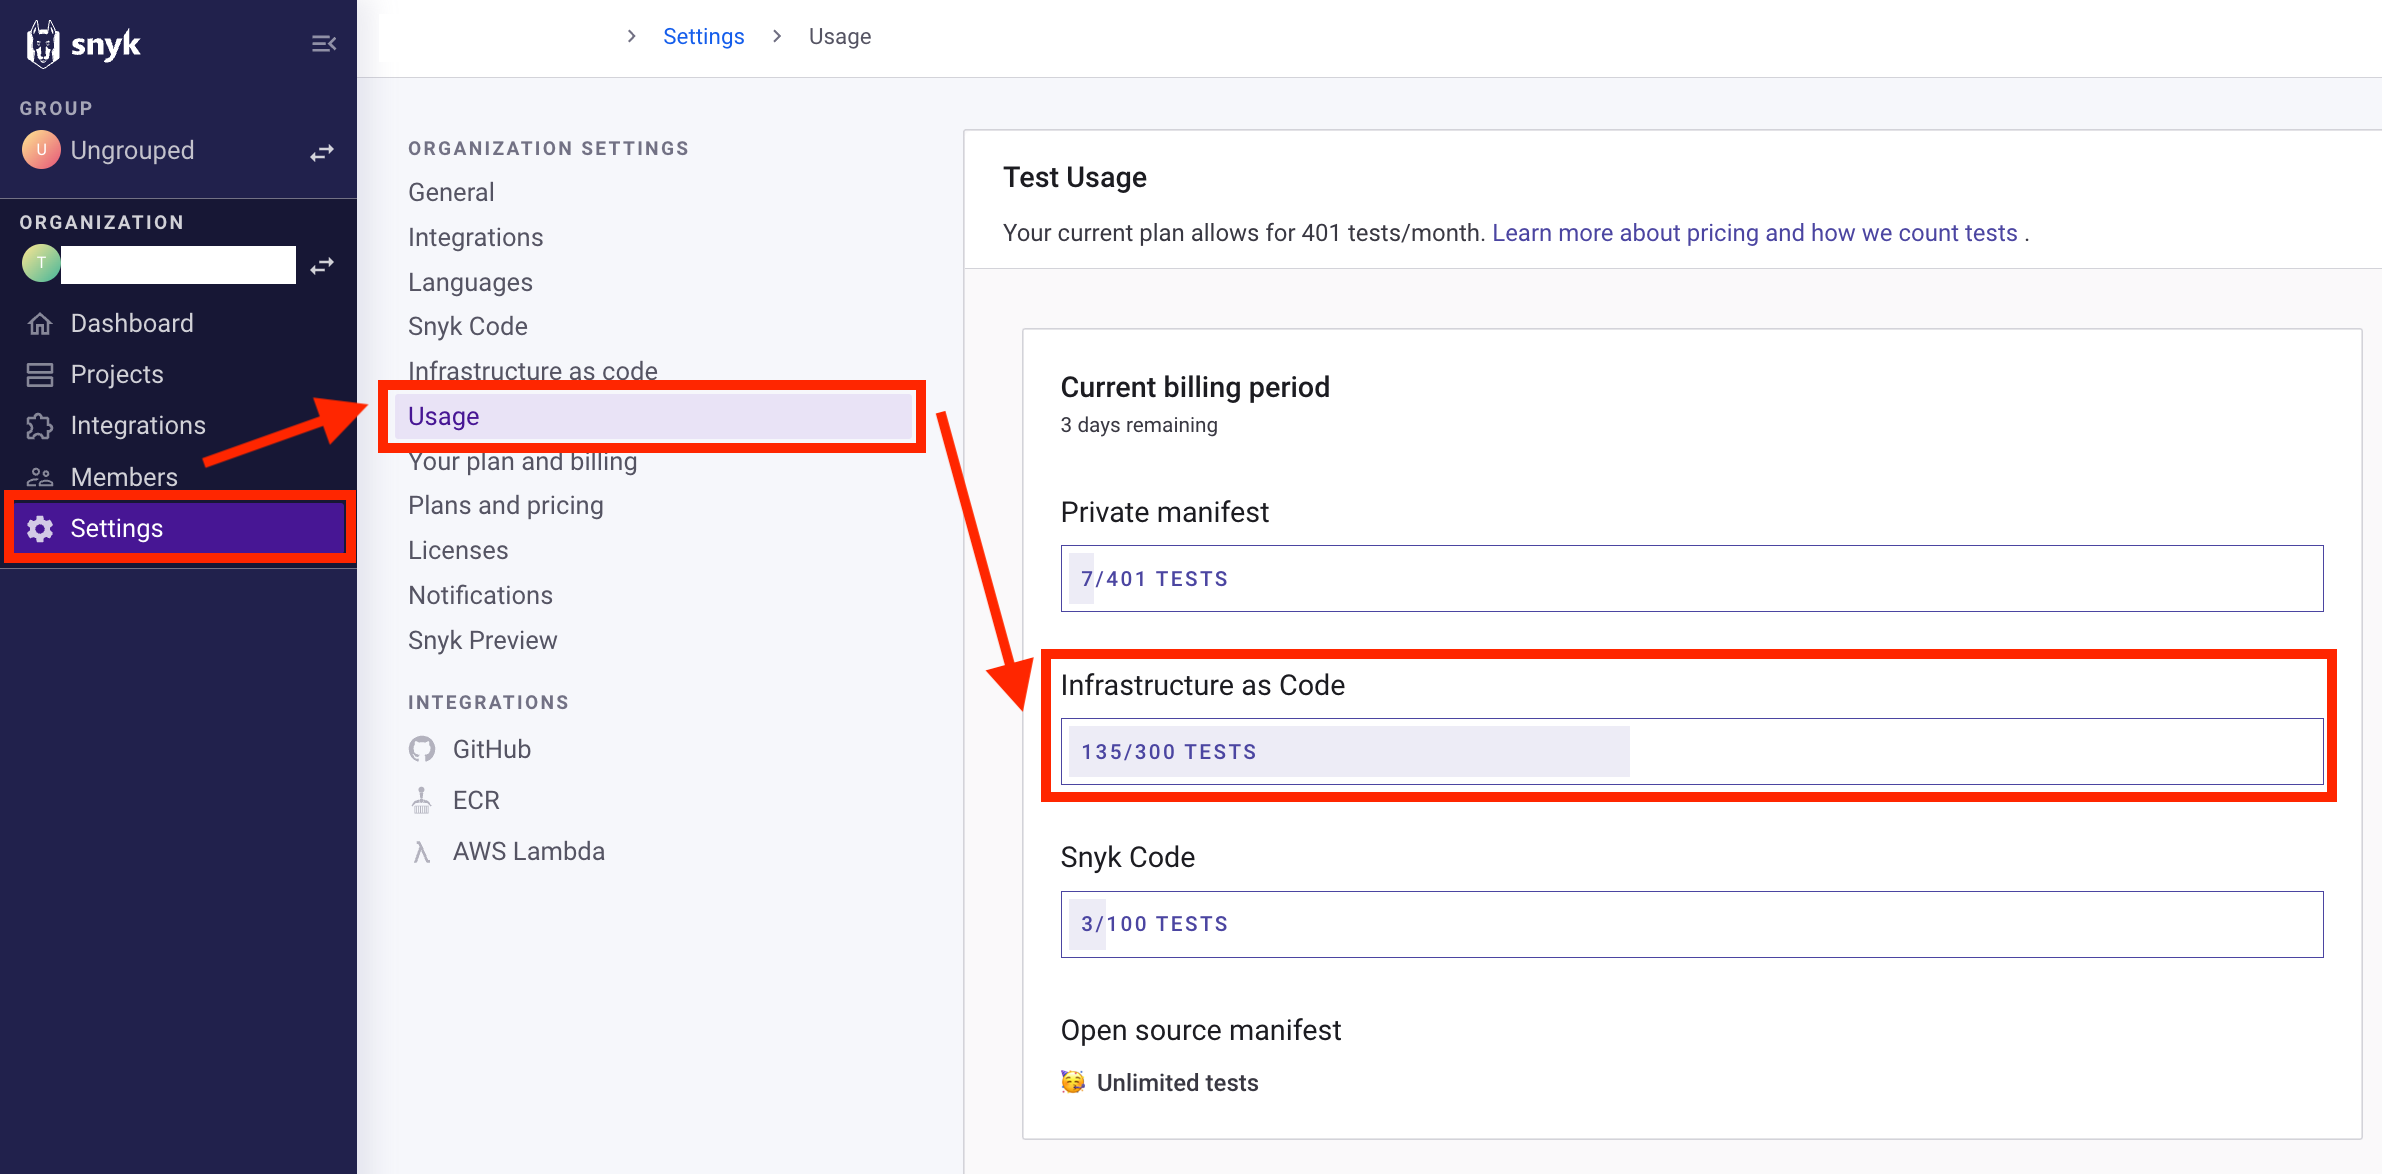
Task: Open Members in the sidebar
Action: click(124, 477)
